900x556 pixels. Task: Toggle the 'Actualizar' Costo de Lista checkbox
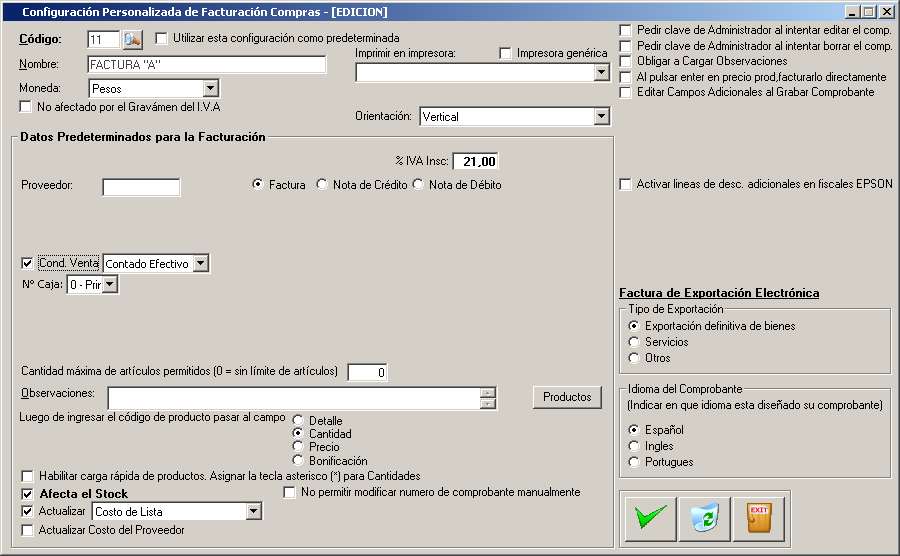[x=27, y=511]
